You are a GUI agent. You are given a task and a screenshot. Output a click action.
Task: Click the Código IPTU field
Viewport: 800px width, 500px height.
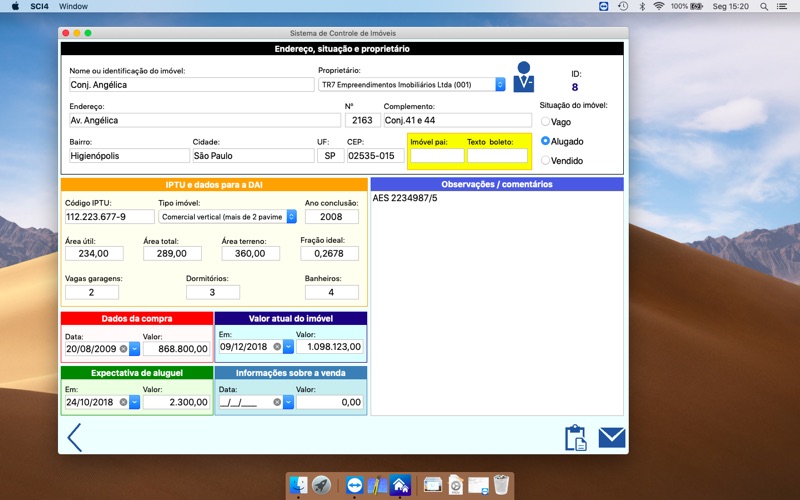pos(110,217)
